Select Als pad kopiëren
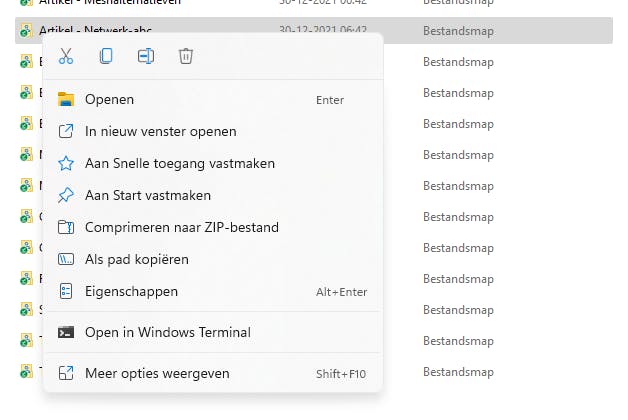 pyautogui.click(x=137, y=259)
